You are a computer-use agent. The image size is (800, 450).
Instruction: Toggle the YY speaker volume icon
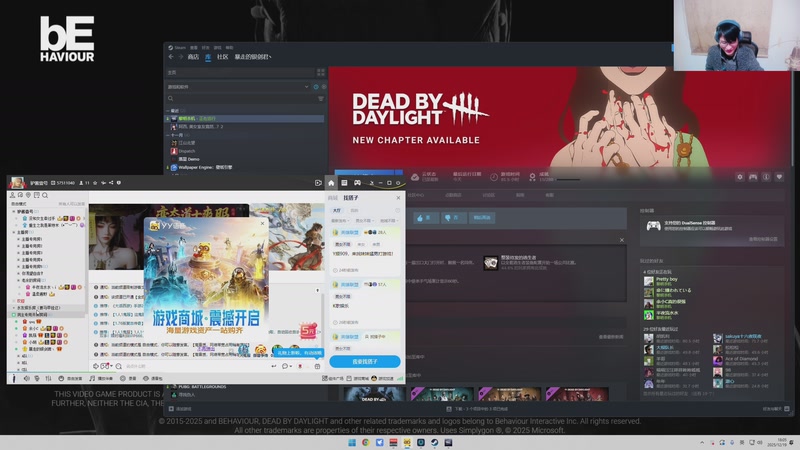26,379
